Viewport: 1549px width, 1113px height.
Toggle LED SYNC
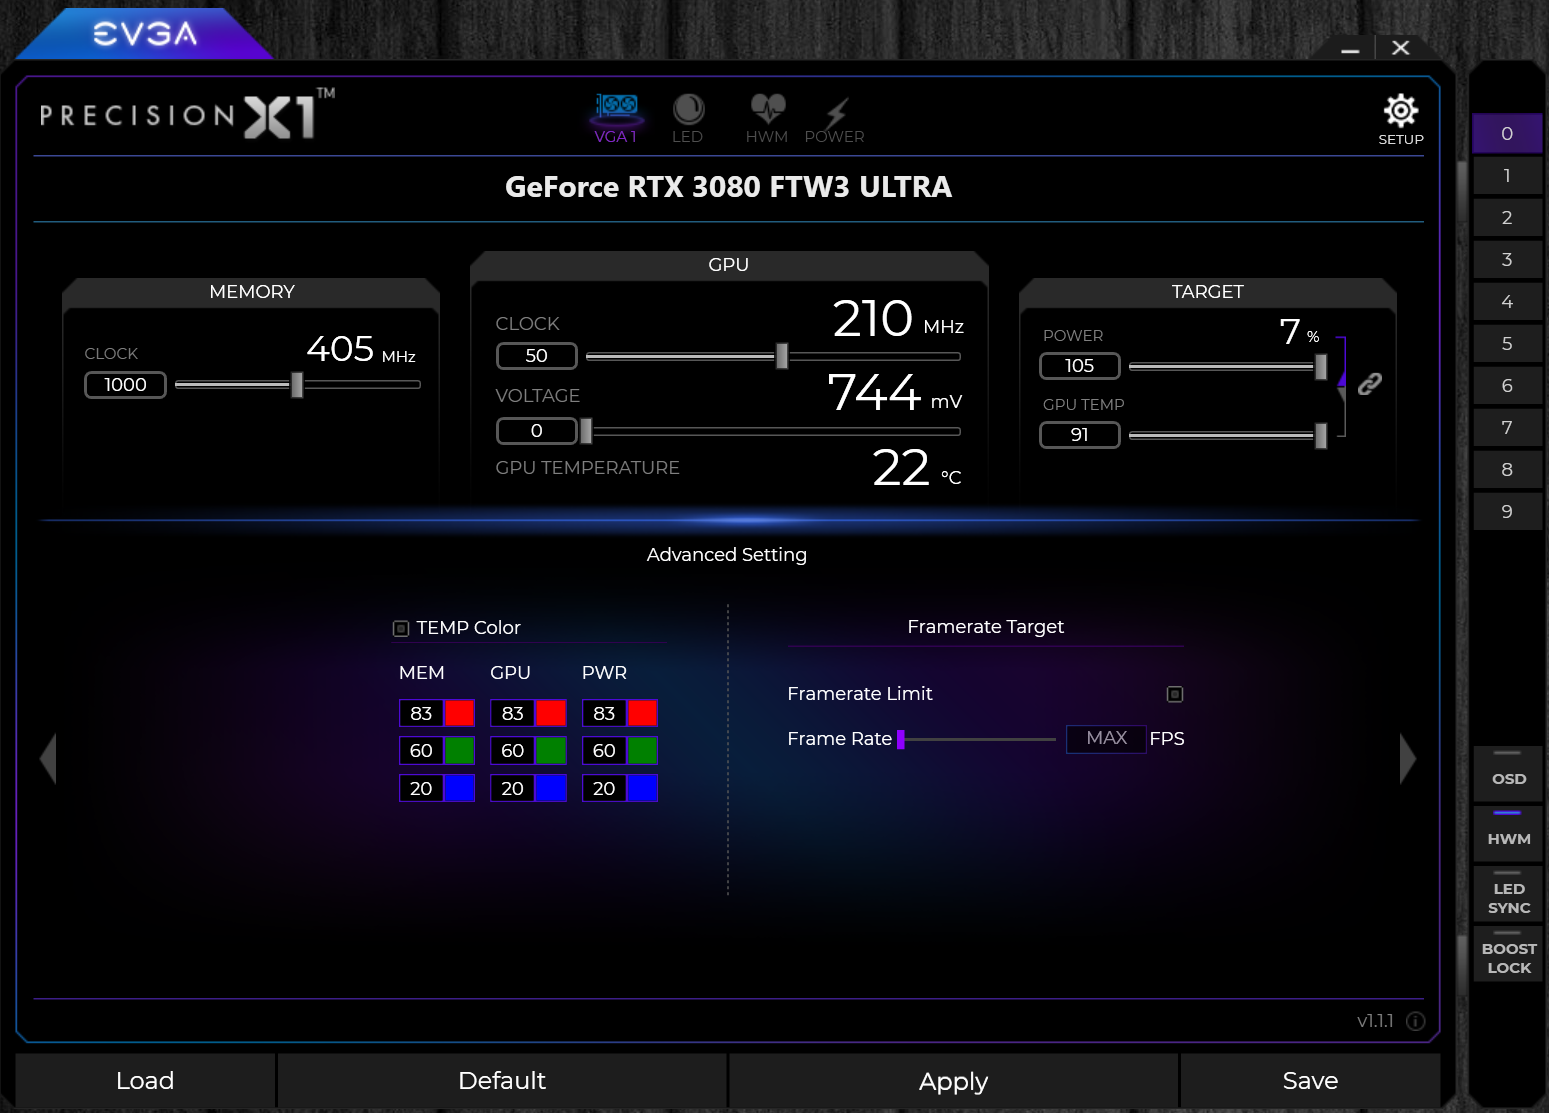click(1508, 893)
